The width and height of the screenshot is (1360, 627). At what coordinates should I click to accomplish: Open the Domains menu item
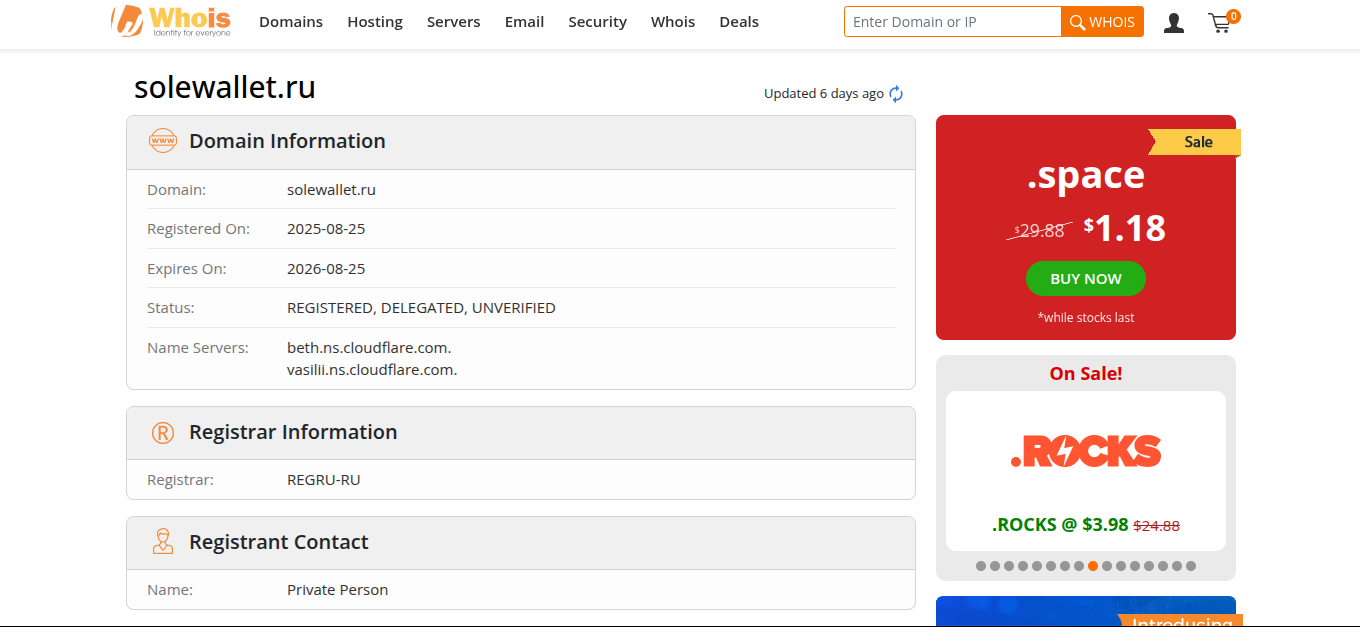tap(291, 21)
